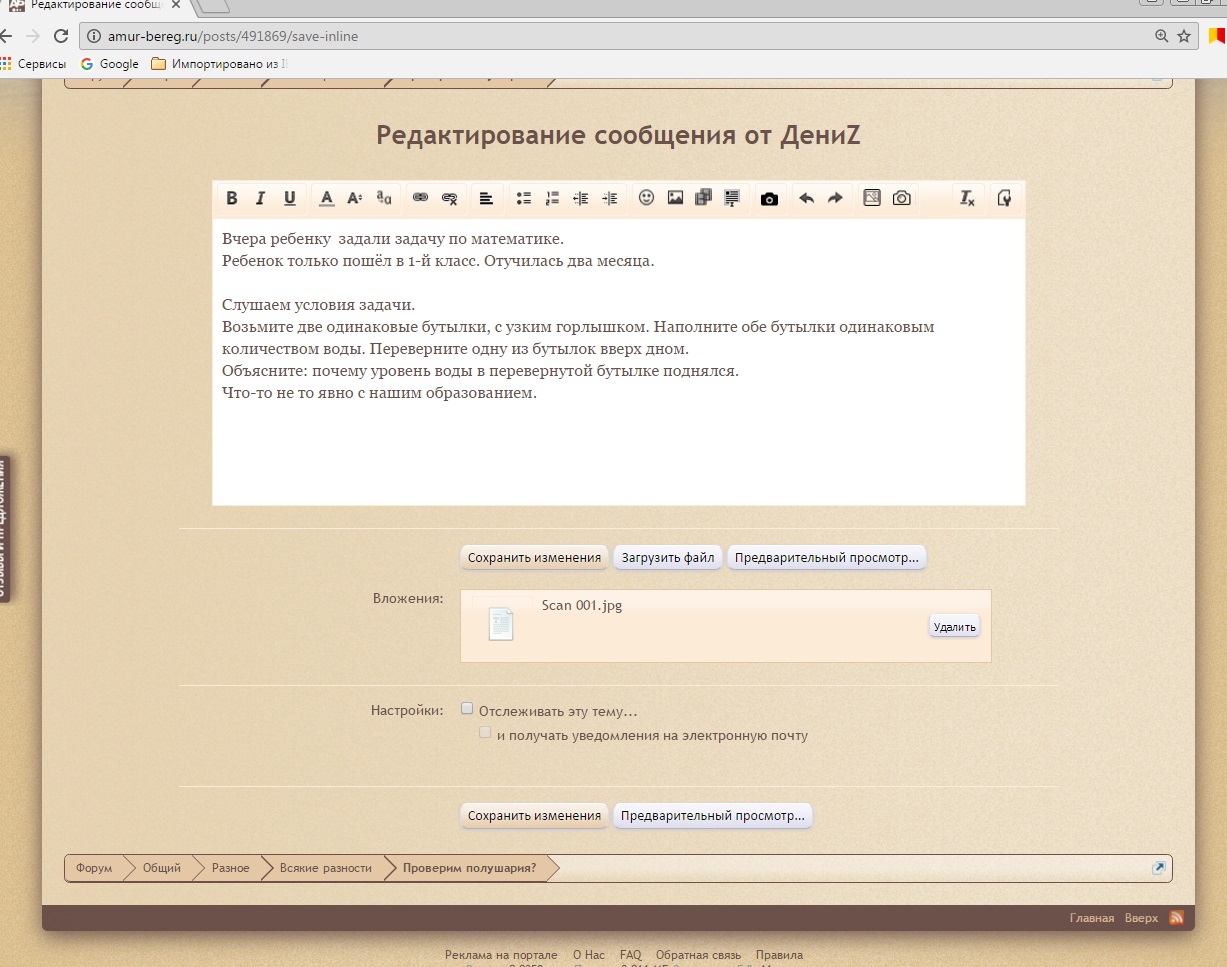Open the text color picker
Screen dimensions: 1227x967
coord(326,198)
